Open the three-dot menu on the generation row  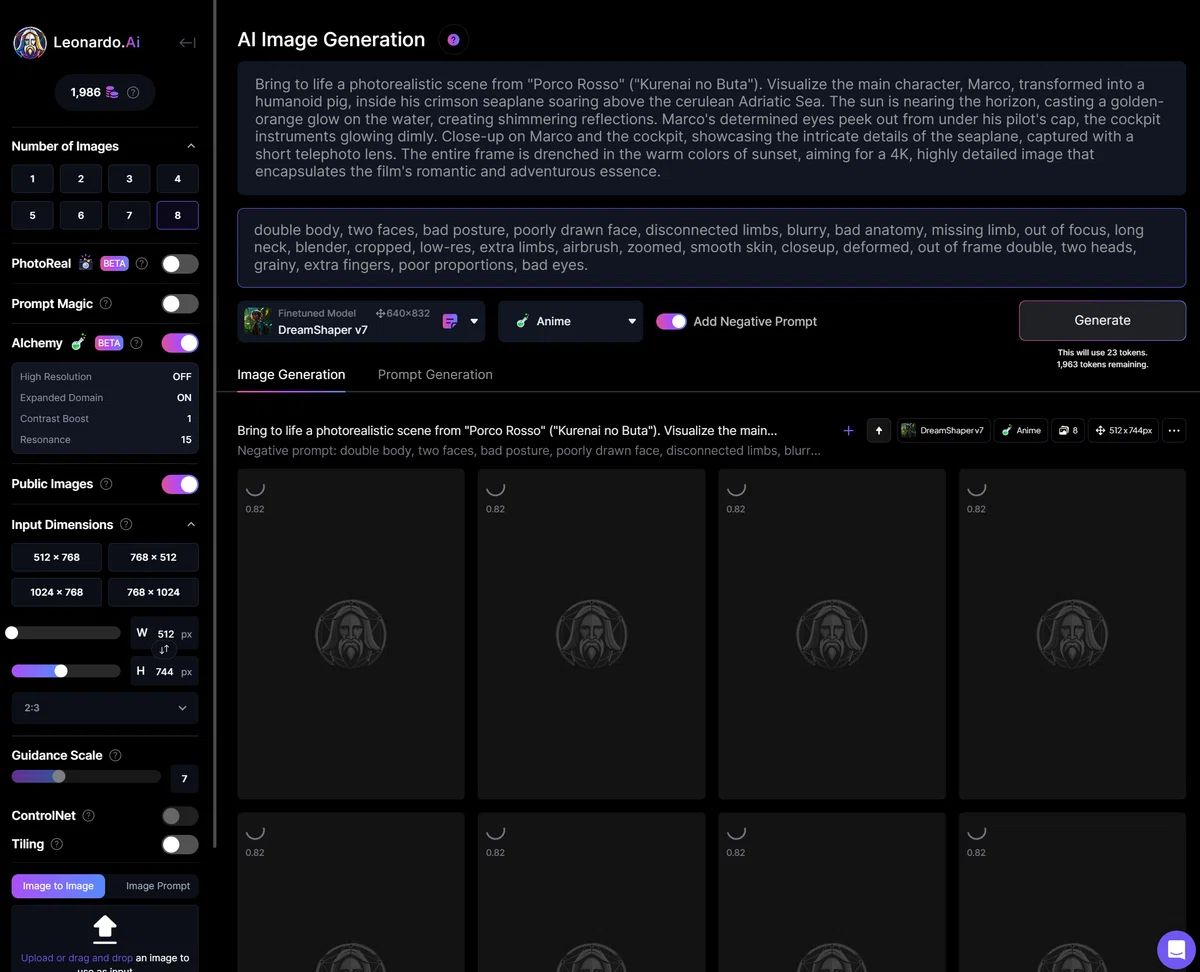1174,431
